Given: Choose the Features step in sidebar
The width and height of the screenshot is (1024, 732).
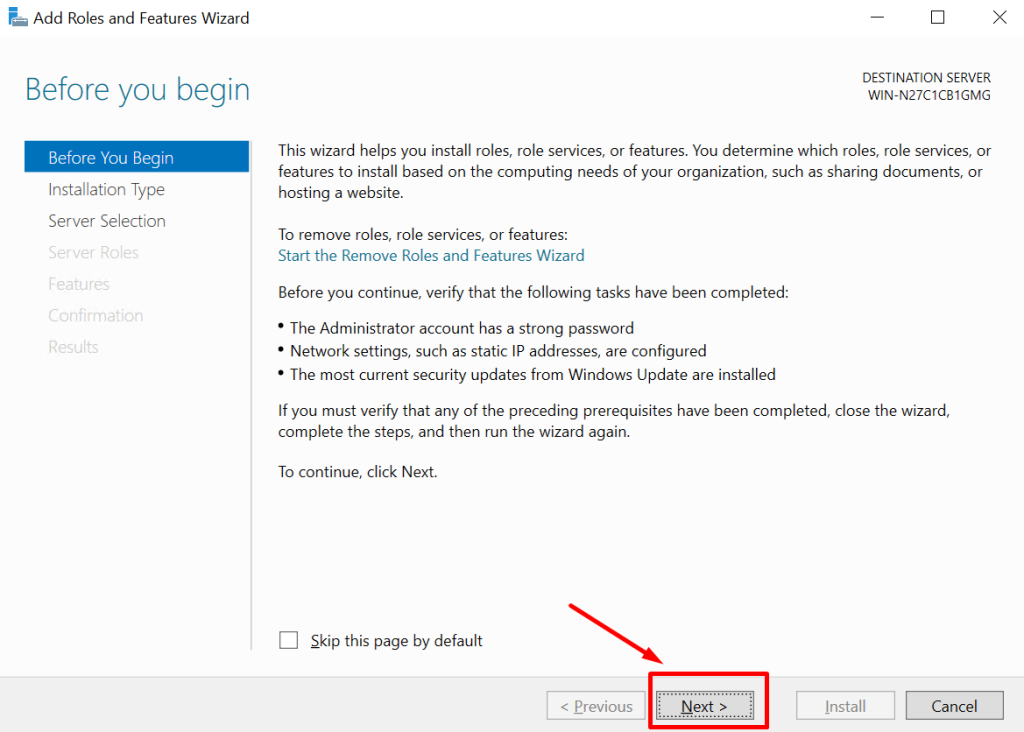Looking at the screenshot, I should tap(79, 284).
